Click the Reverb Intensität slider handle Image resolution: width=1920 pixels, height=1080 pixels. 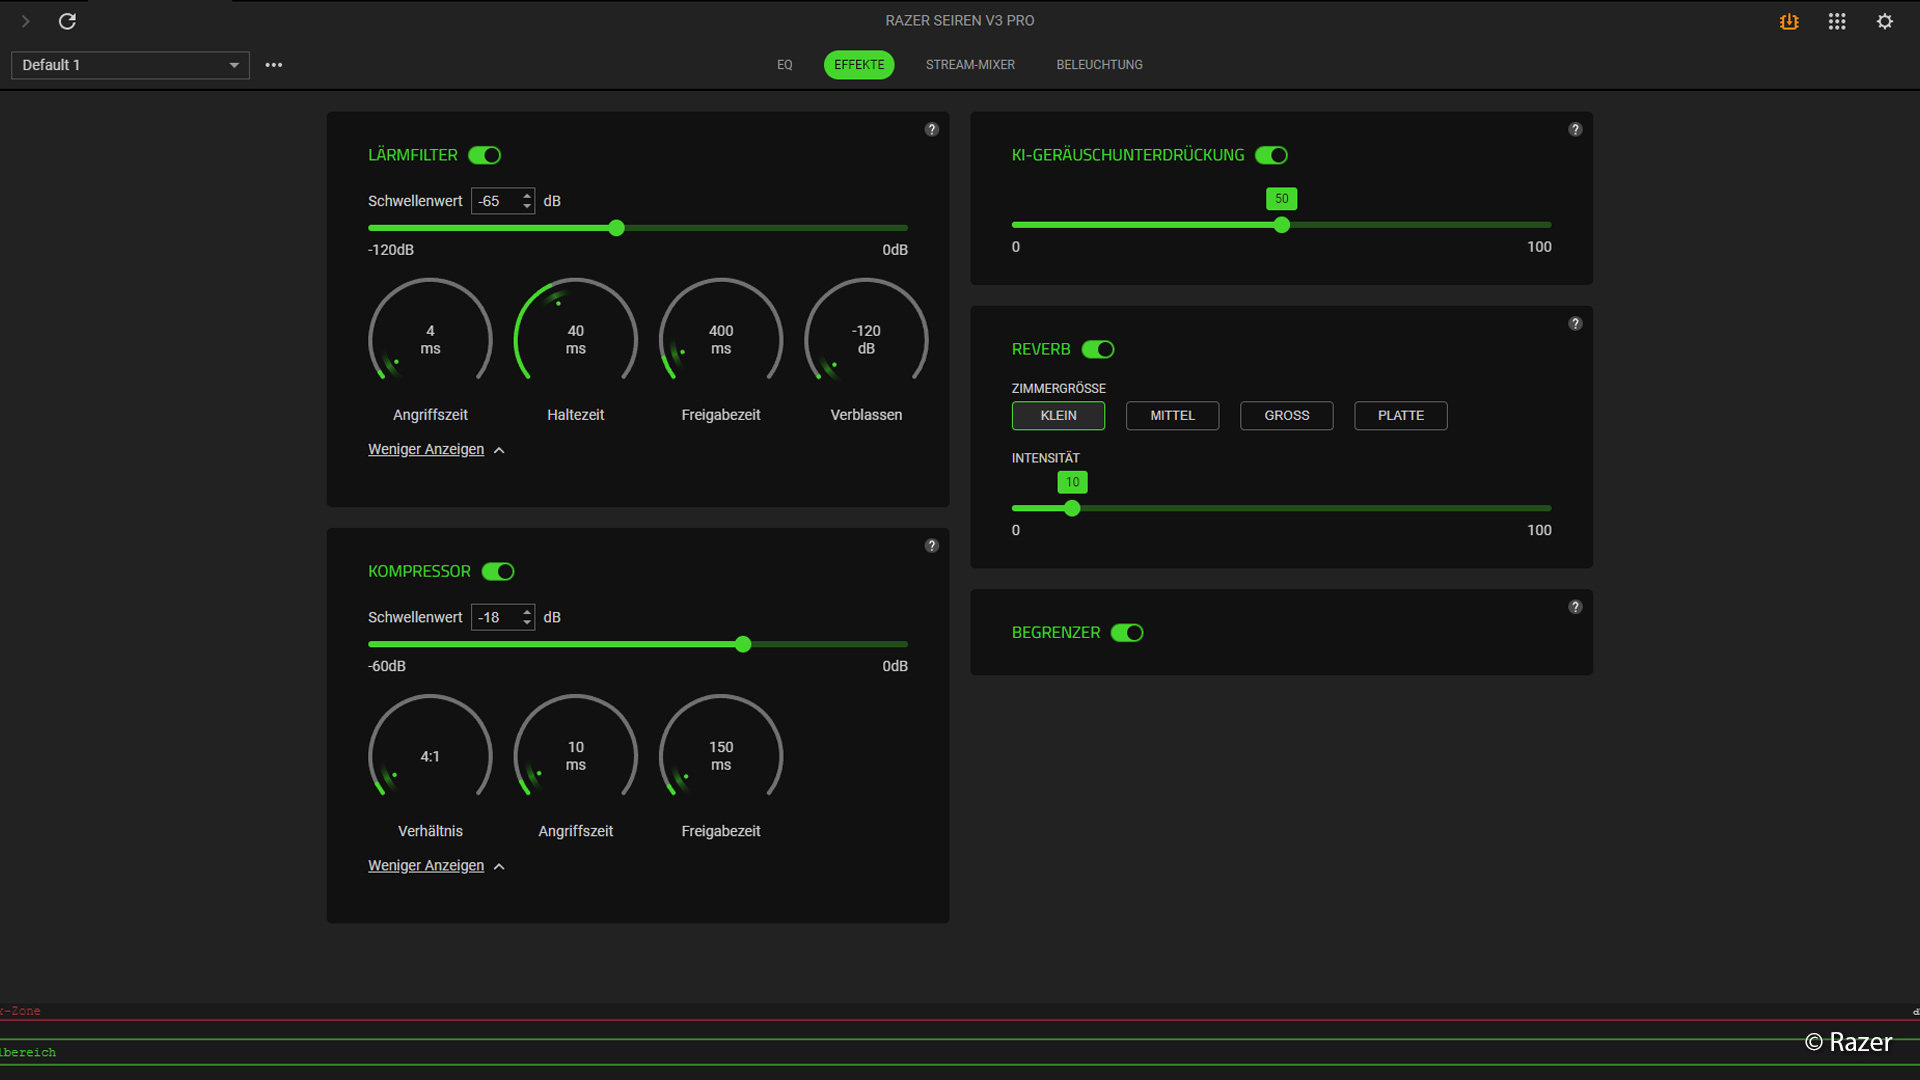pos(1072,508)
